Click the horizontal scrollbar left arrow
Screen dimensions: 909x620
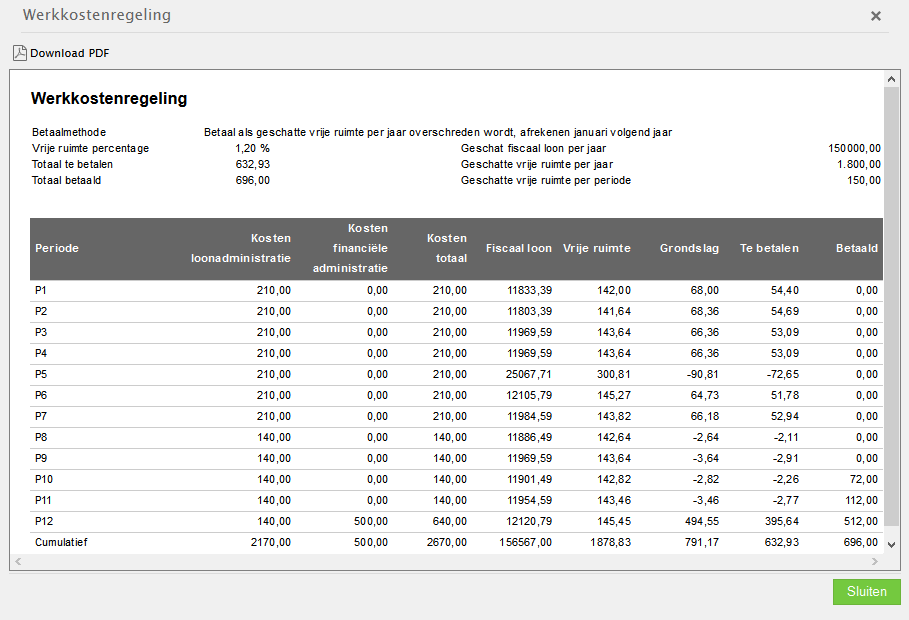tap(18, 561)
